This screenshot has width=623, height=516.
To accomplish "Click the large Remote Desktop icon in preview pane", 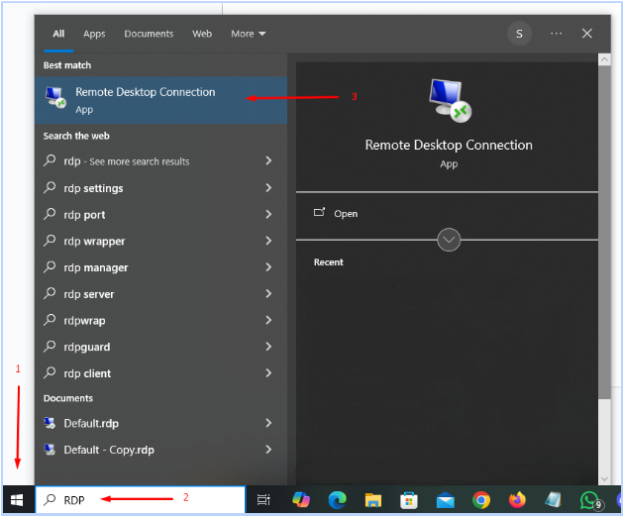I will pyautogui.click(x=450, y=100).
